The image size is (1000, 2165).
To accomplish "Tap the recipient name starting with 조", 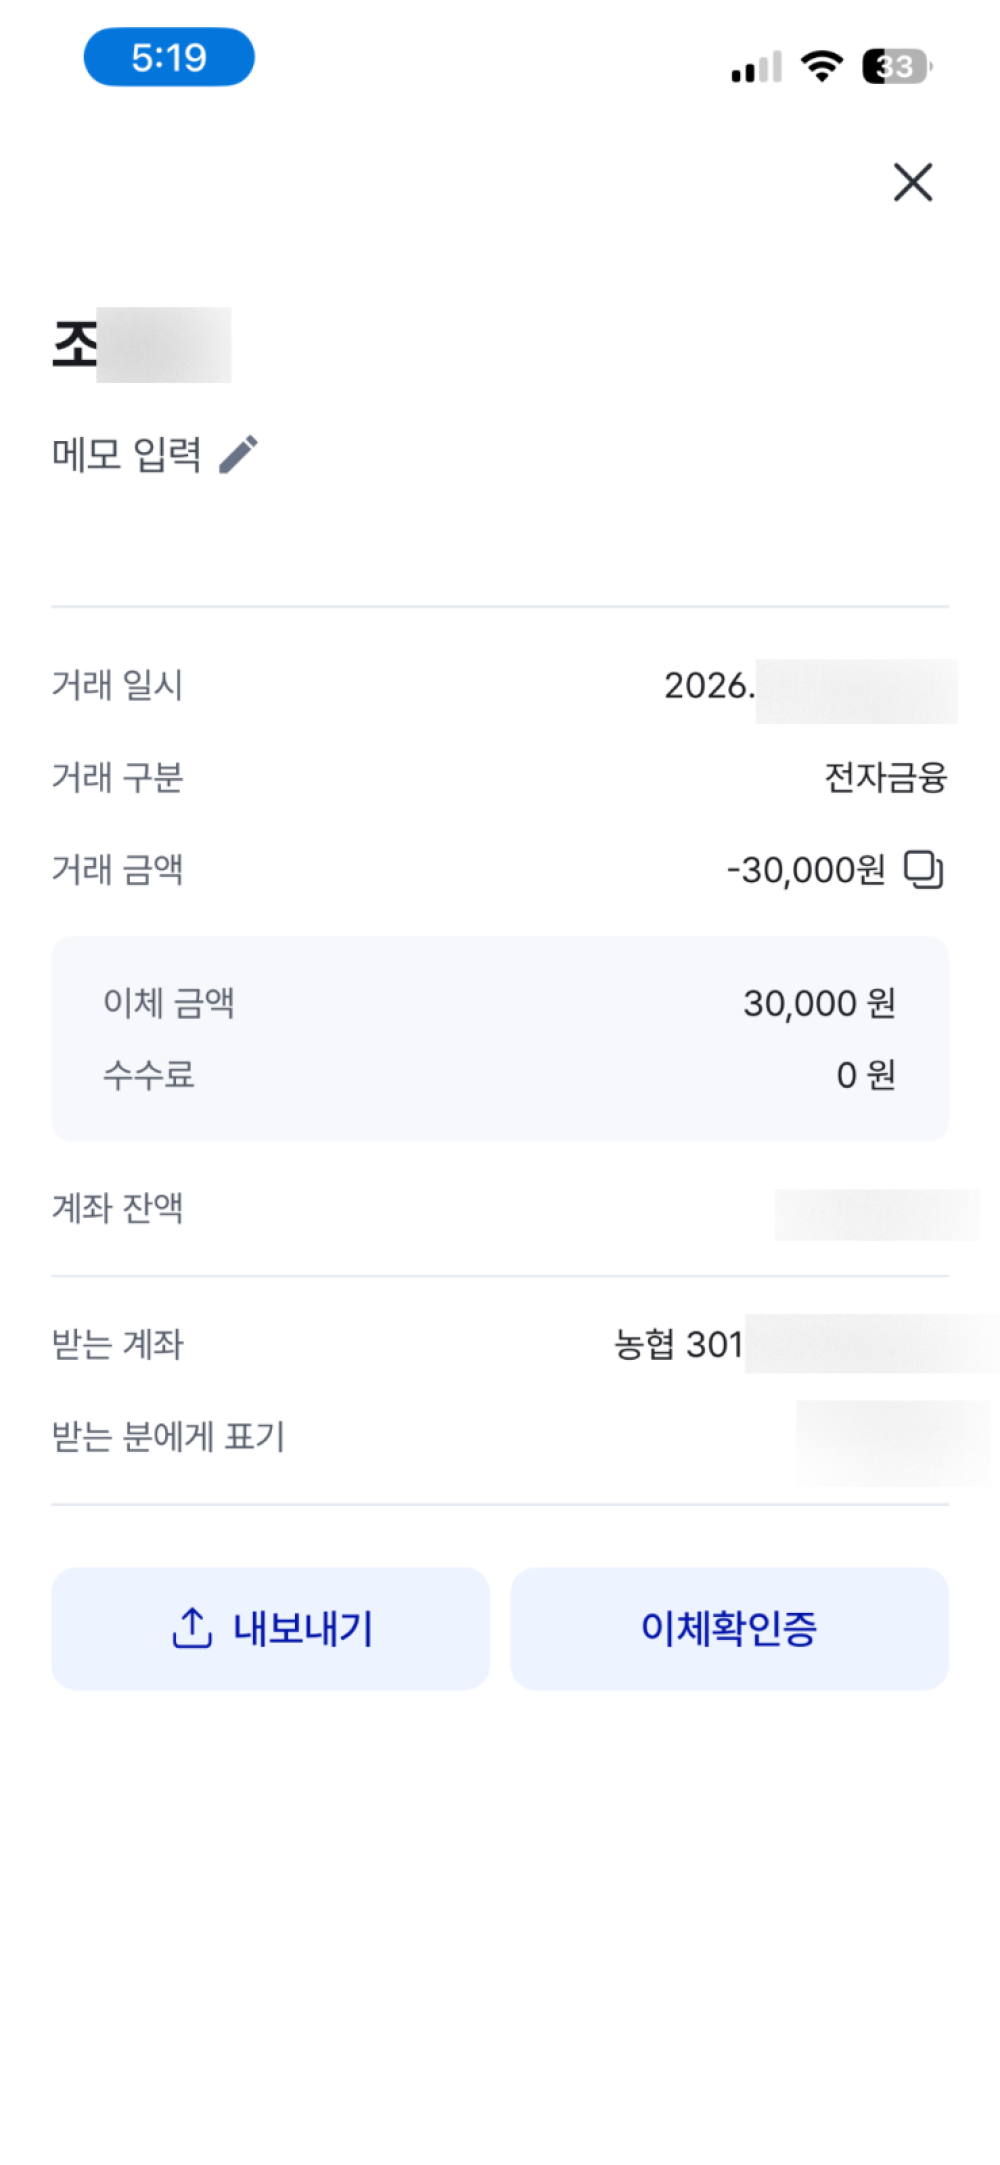I will (141, 345).
